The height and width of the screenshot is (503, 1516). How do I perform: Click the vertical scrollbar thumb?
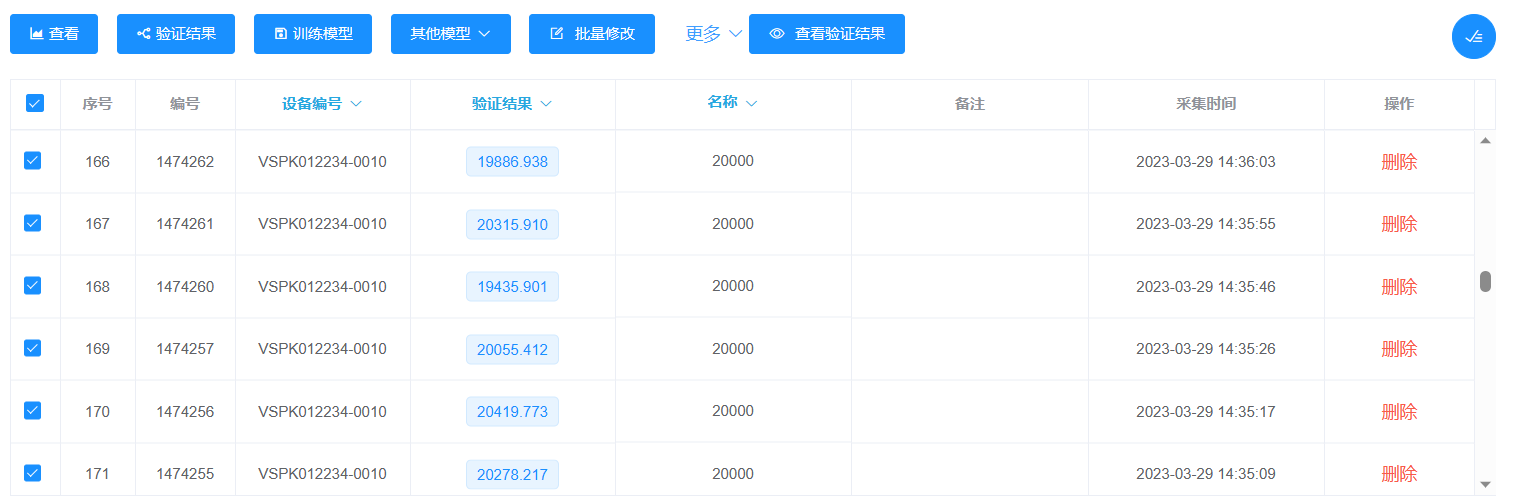(1485, 281)
